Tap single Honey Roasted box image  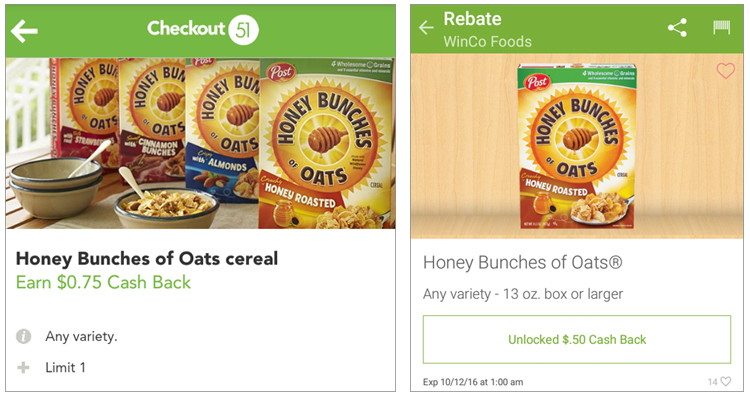(x=577, y=146)
